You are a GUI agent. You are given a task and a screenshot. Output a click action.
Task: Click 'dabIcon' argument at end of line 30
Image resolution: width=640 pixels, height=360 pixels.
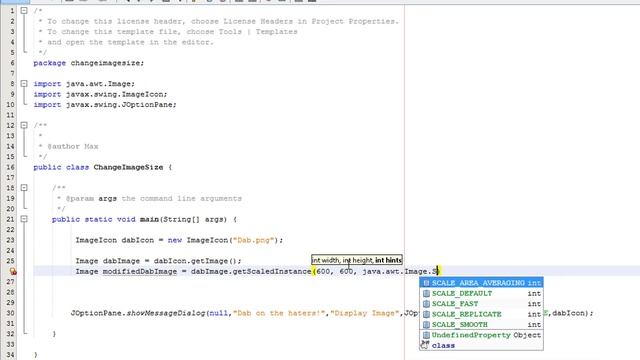570,313
